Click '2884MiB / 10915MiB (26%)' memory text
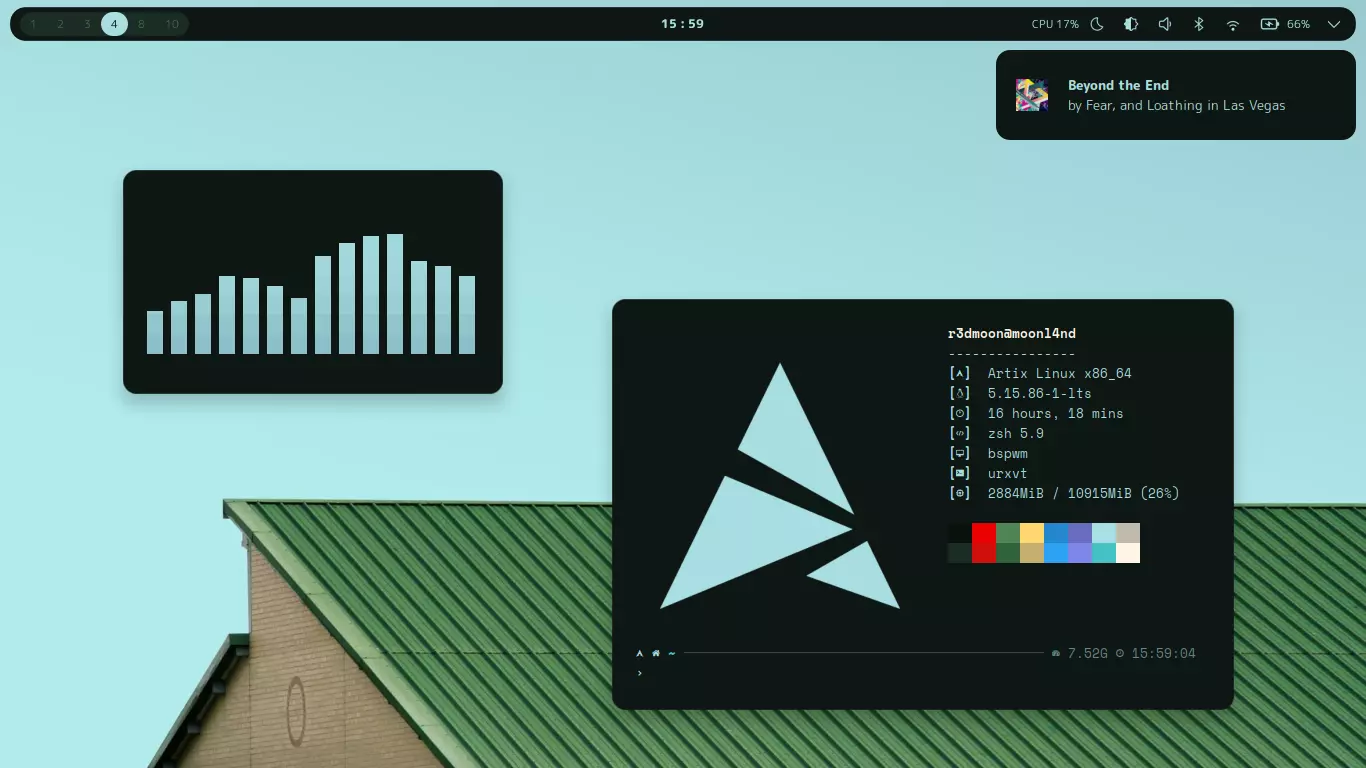Viewport: 1366px width, 768px height. click(1084, 493)
